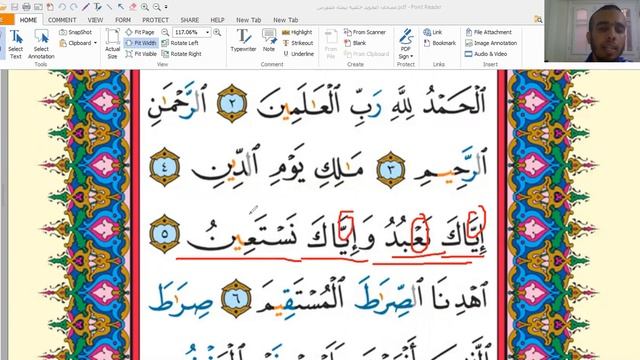Click typewriter icon in quick access bar
The width and height of the screenshot is (640, 360).
[x=98, y=7]
